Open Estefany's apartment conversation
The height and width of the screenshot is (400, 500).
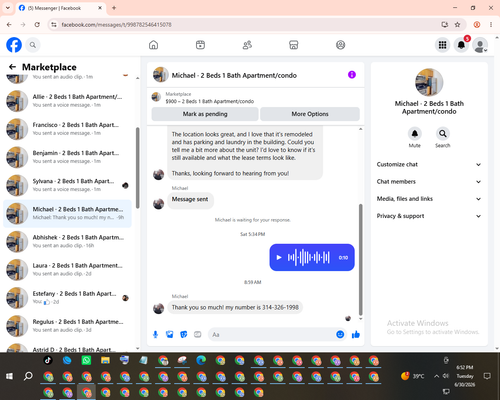pos(67,298)
